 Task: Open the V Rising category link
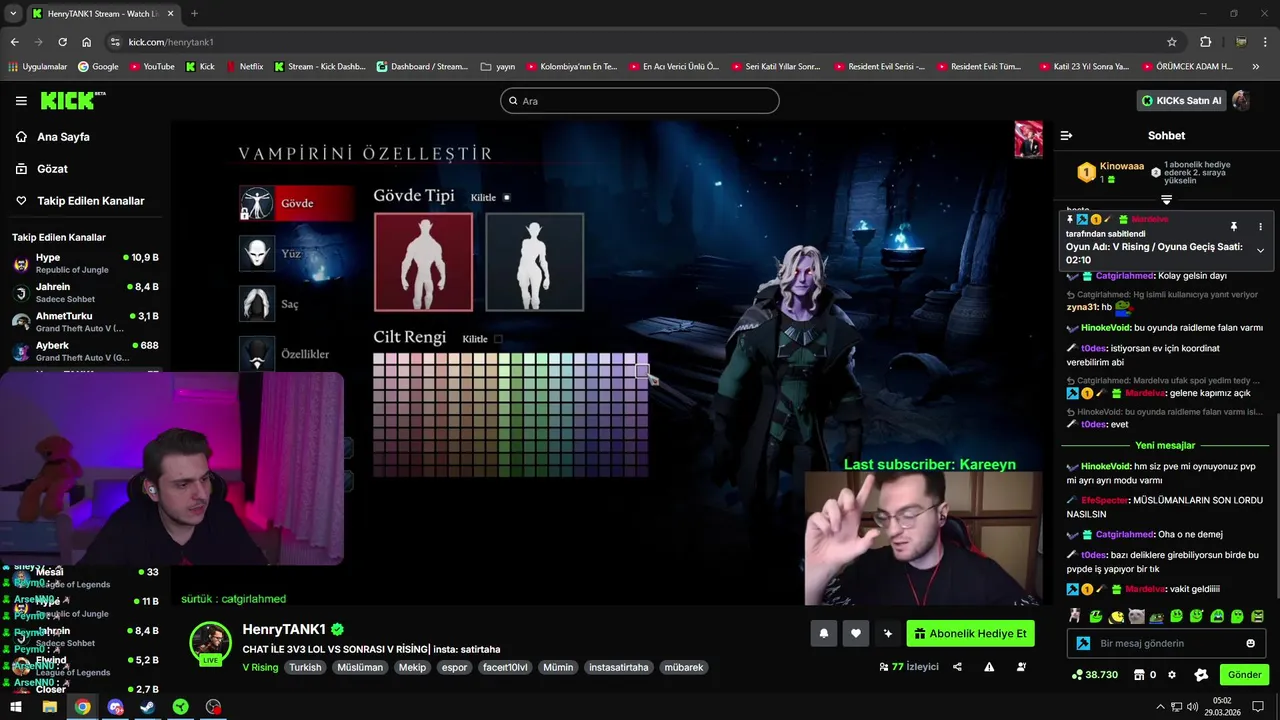click(260, 667)
